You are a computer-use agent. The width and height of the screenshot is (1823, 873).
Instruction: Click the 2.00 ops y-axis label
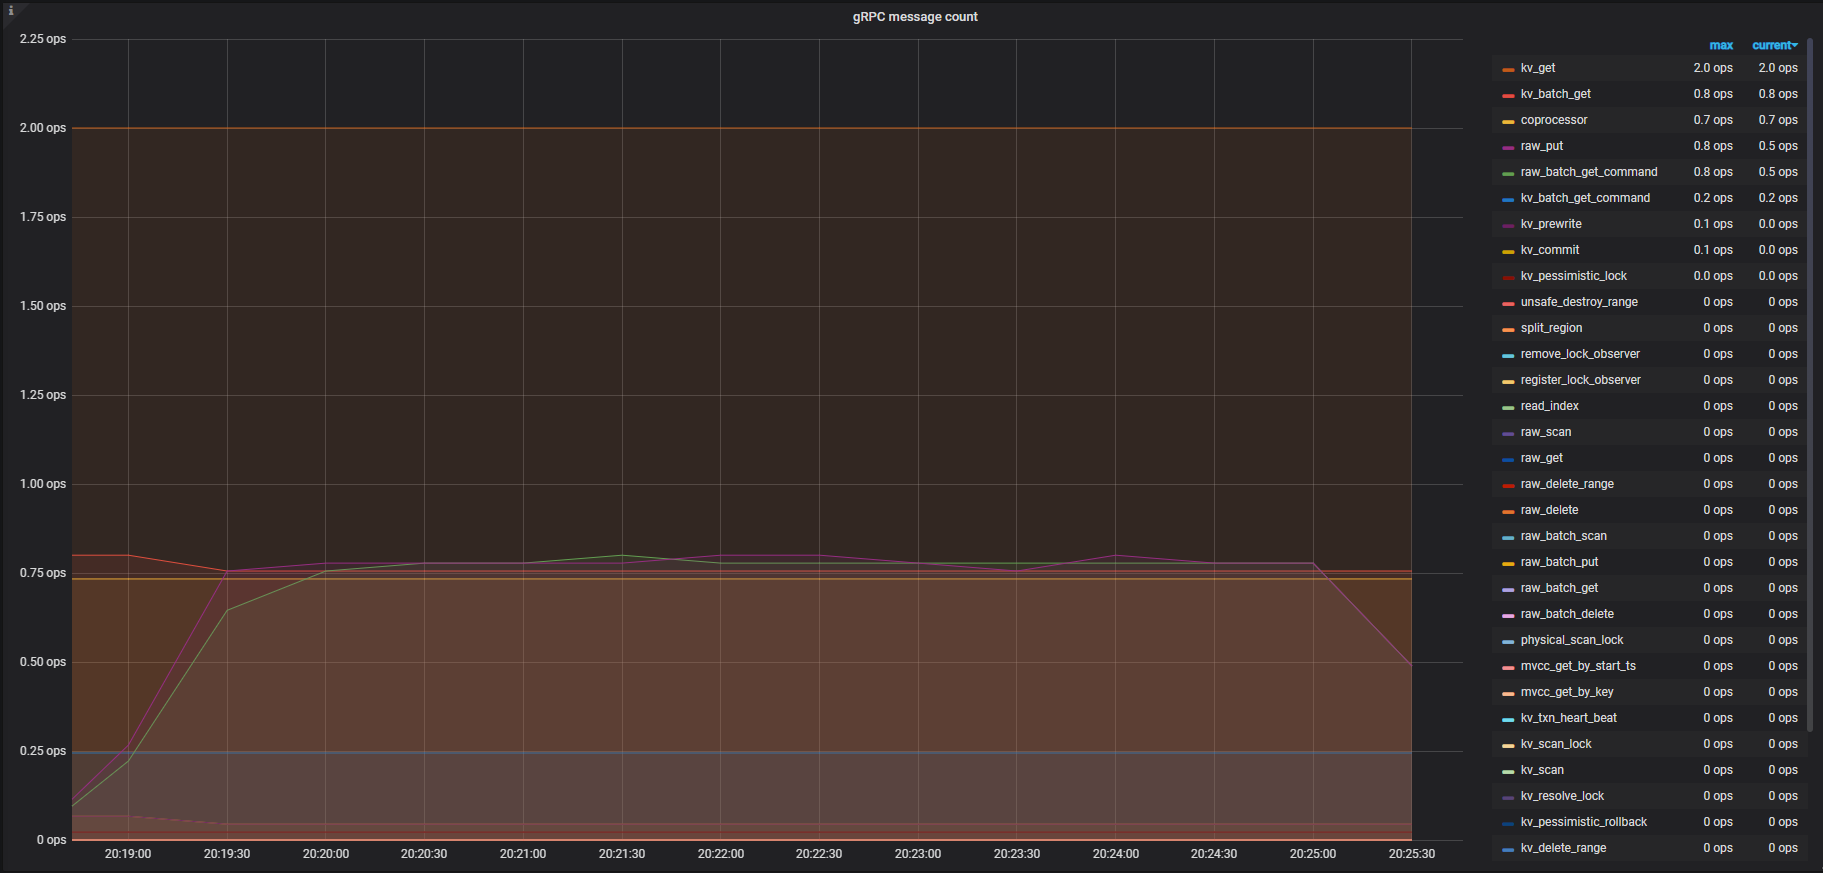point(43,128)
